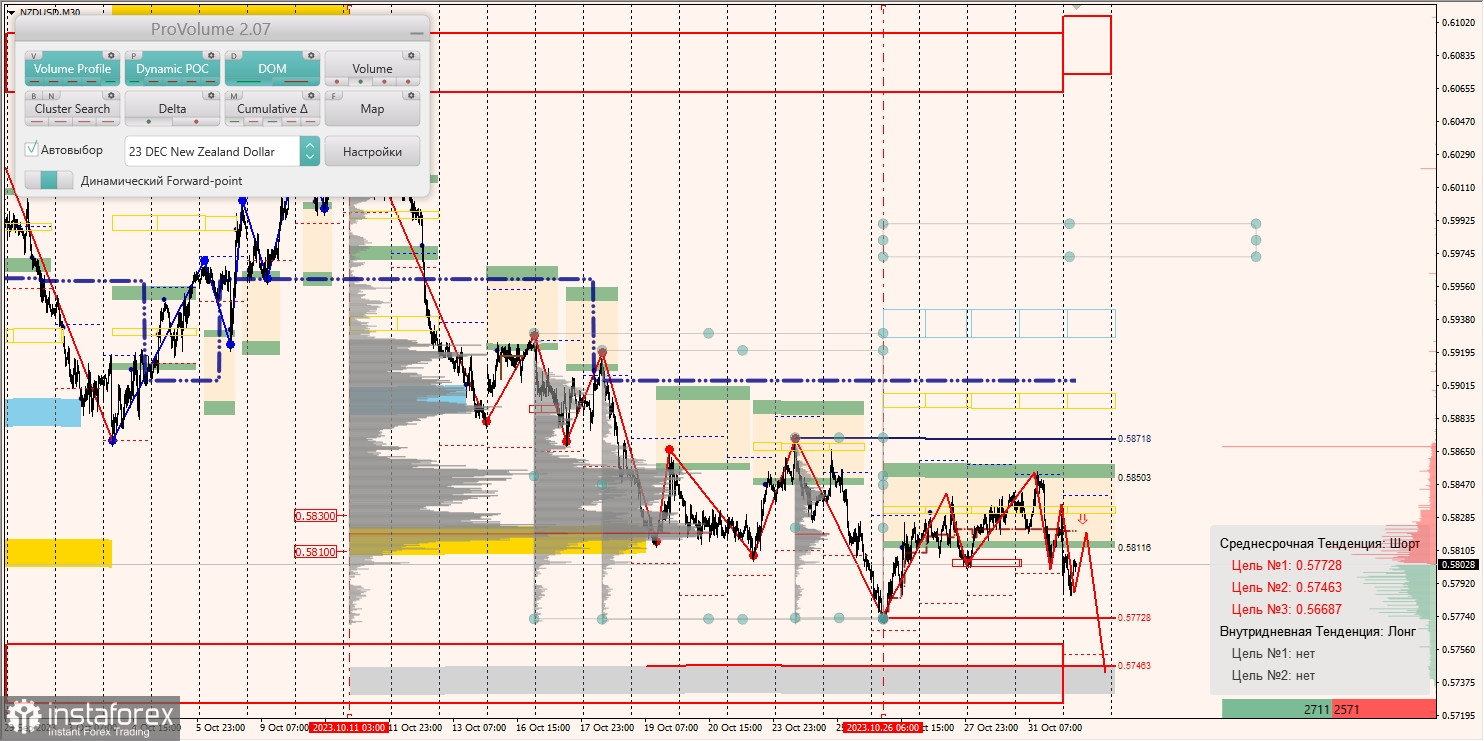Uncheck the Автовыбор checkbox
This screenshot has width=1484, height=741.
[32, 149]
